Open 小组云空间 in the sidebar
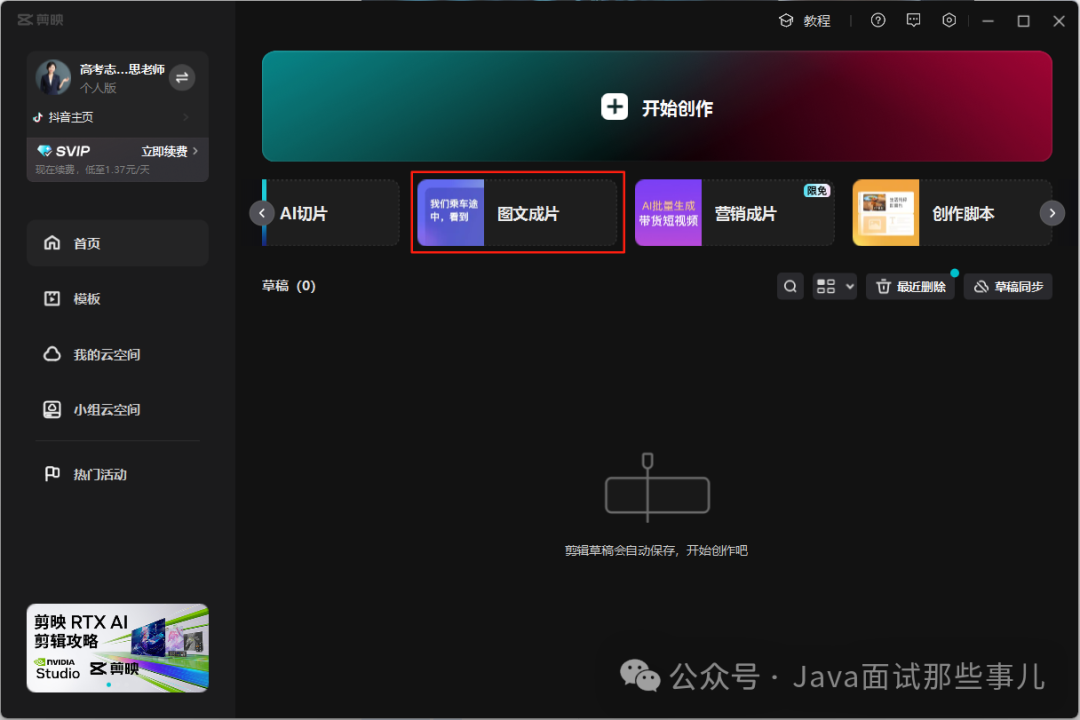This screenshot has width=1080, height=720. (x=118, y=409)
